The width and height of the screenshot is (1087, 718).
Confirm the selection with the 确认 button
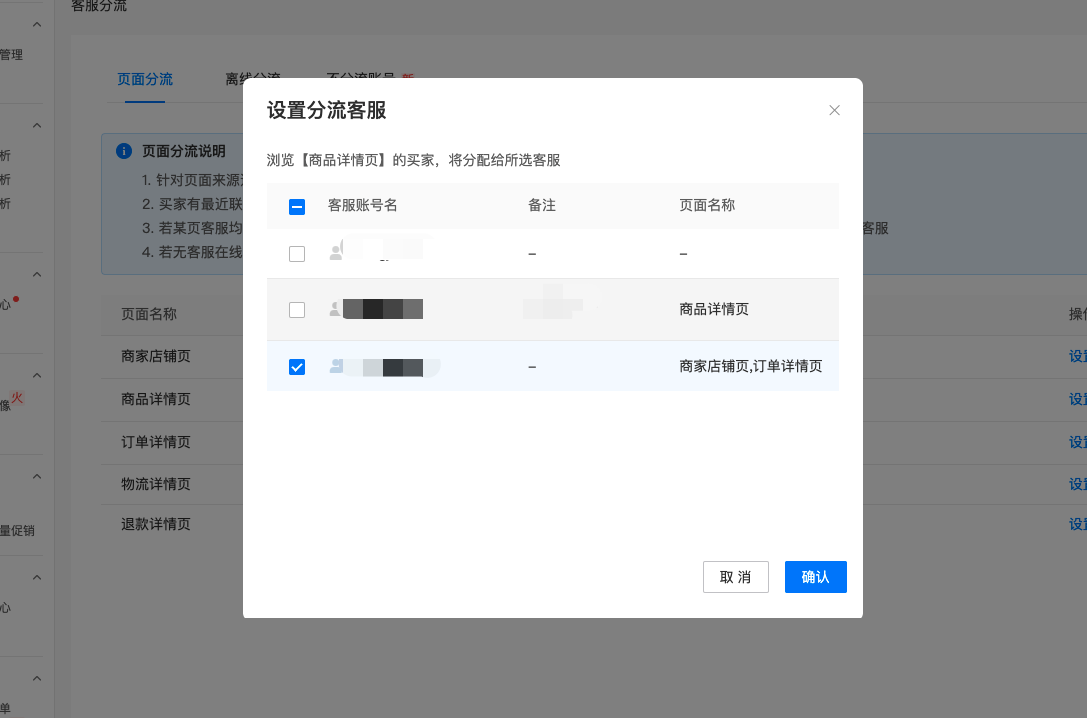[815, 577]
